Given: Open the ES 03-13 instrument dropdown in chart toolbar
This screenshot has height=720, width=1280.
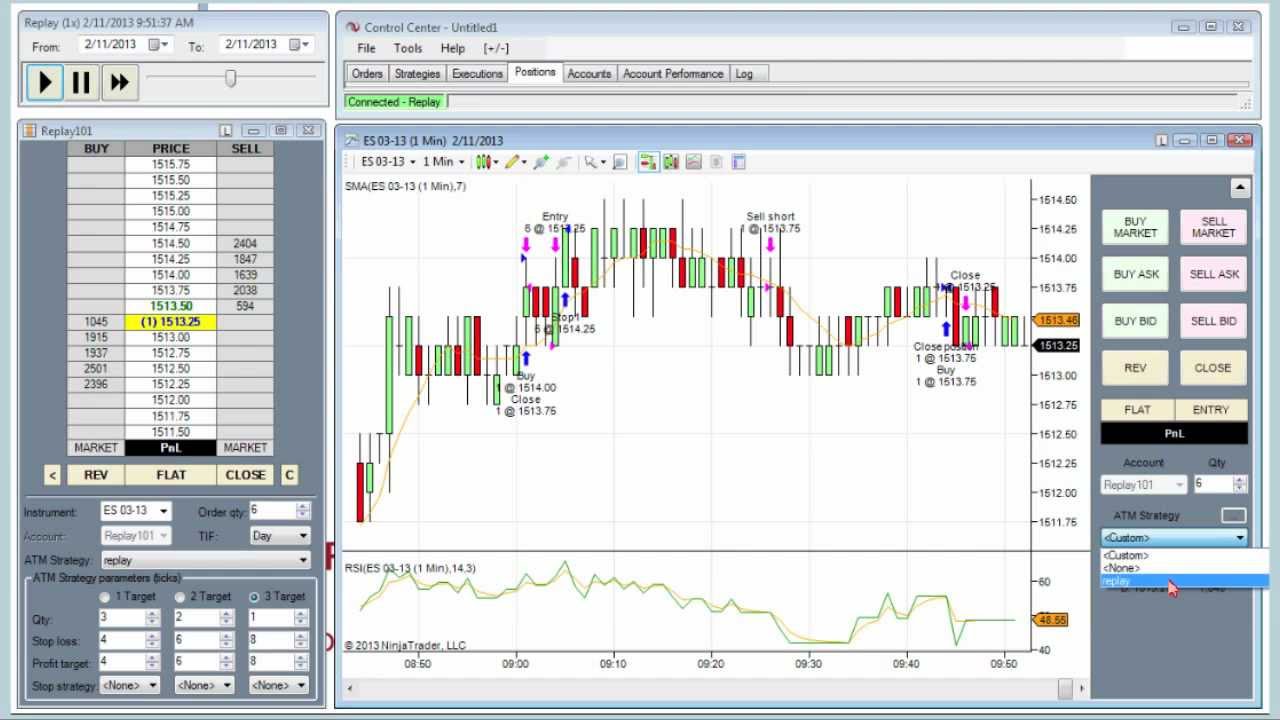Looking at the screenshot, I should click(387, 162).
